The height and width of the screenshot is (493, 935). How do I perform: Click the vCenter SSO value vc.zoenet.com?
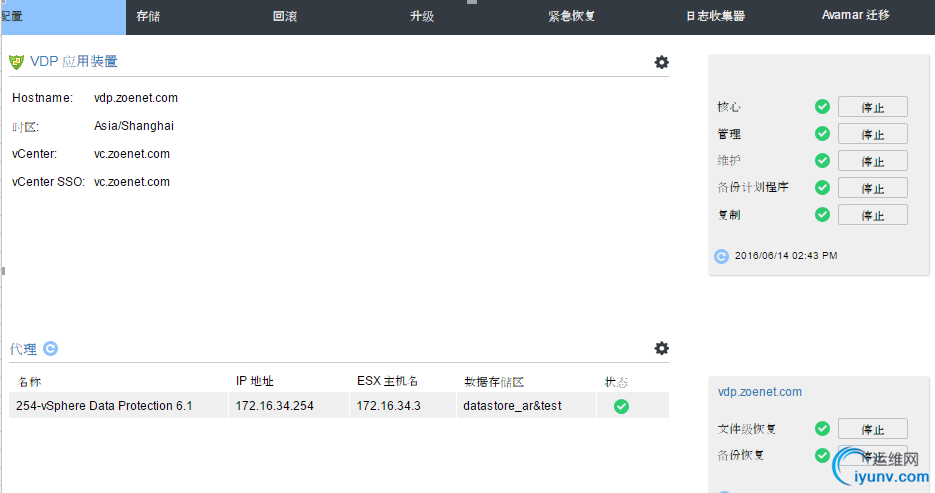[x=132, y=182]
